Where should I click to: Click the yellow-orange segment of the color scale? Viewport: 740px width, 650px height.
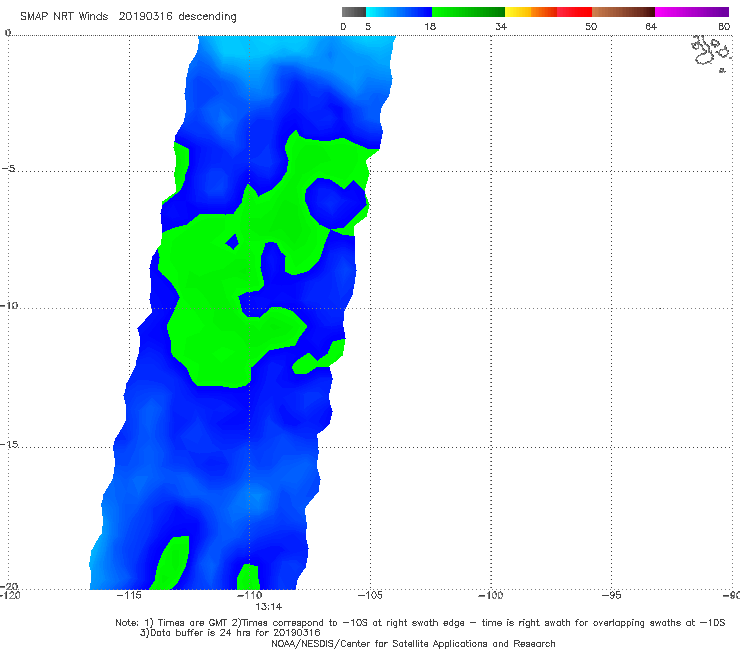click(x=531, y=12)
